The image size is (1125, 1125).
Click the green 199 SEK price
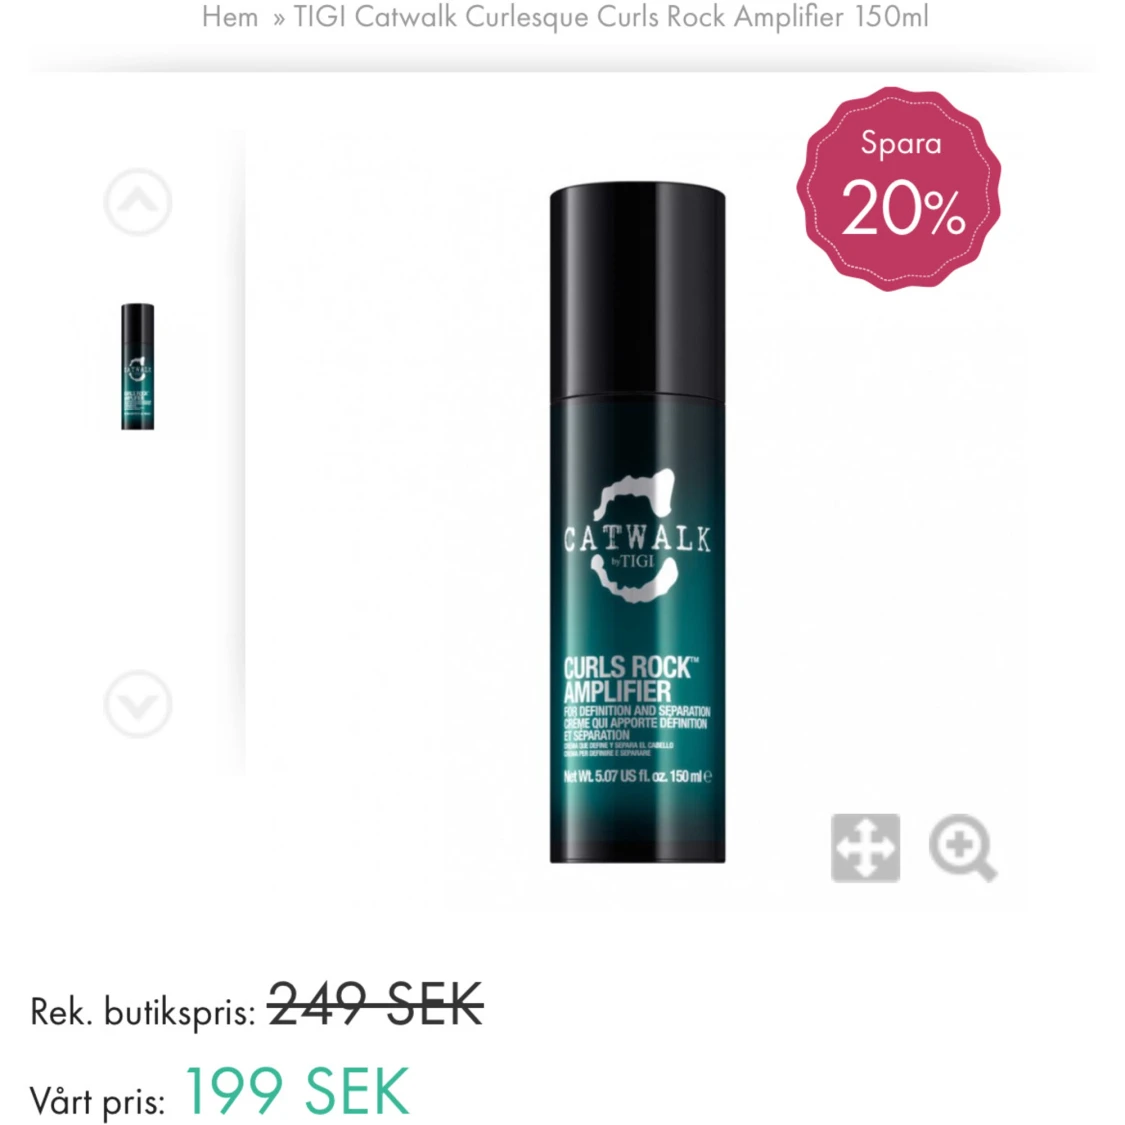(x=297, y=1091)
